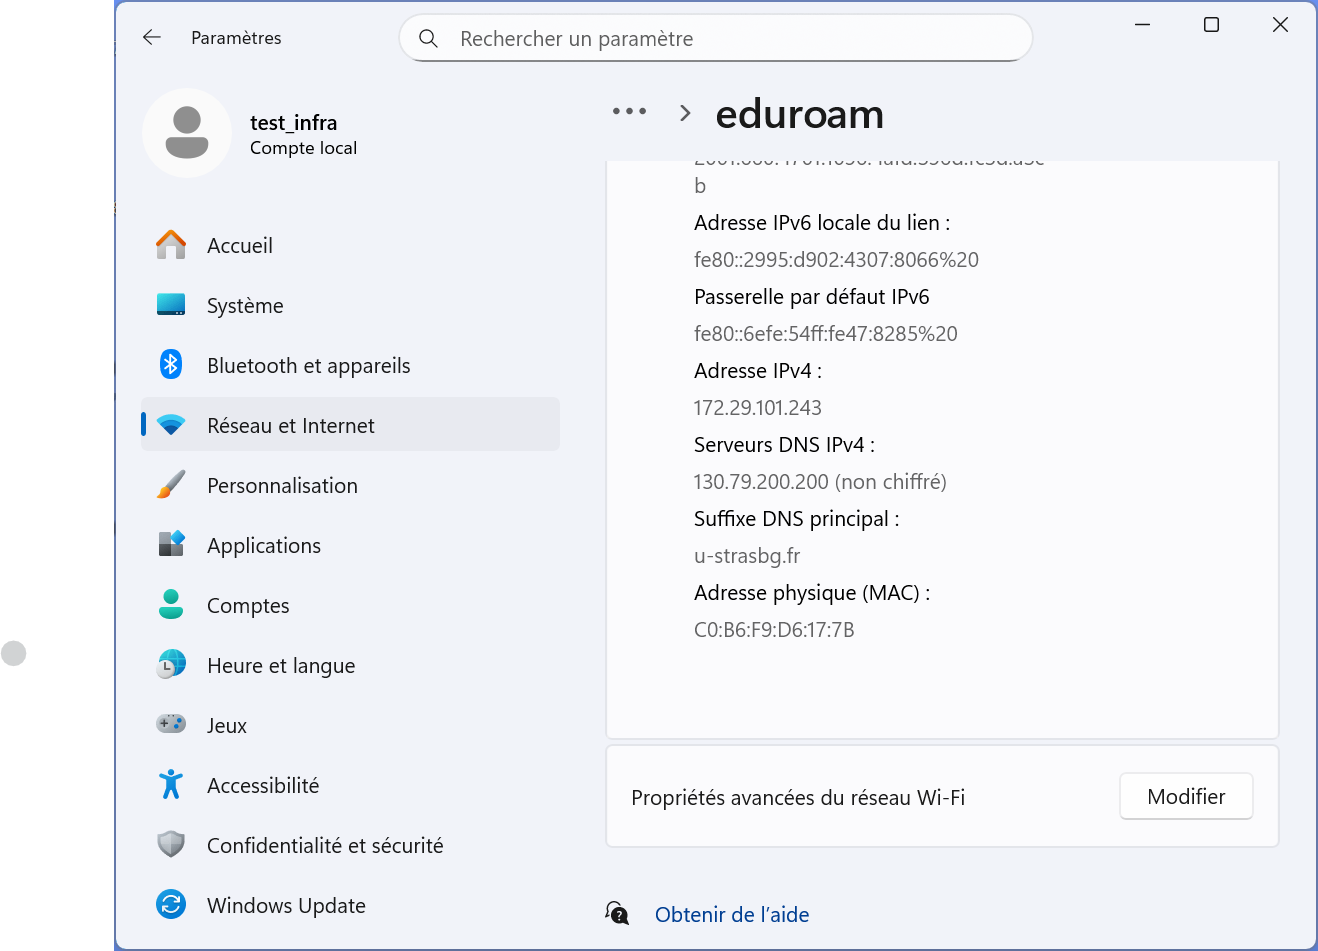The image size is (1318, 951).
Task: Open the Applications icon in sidebar
Action: tap(171, 545)
